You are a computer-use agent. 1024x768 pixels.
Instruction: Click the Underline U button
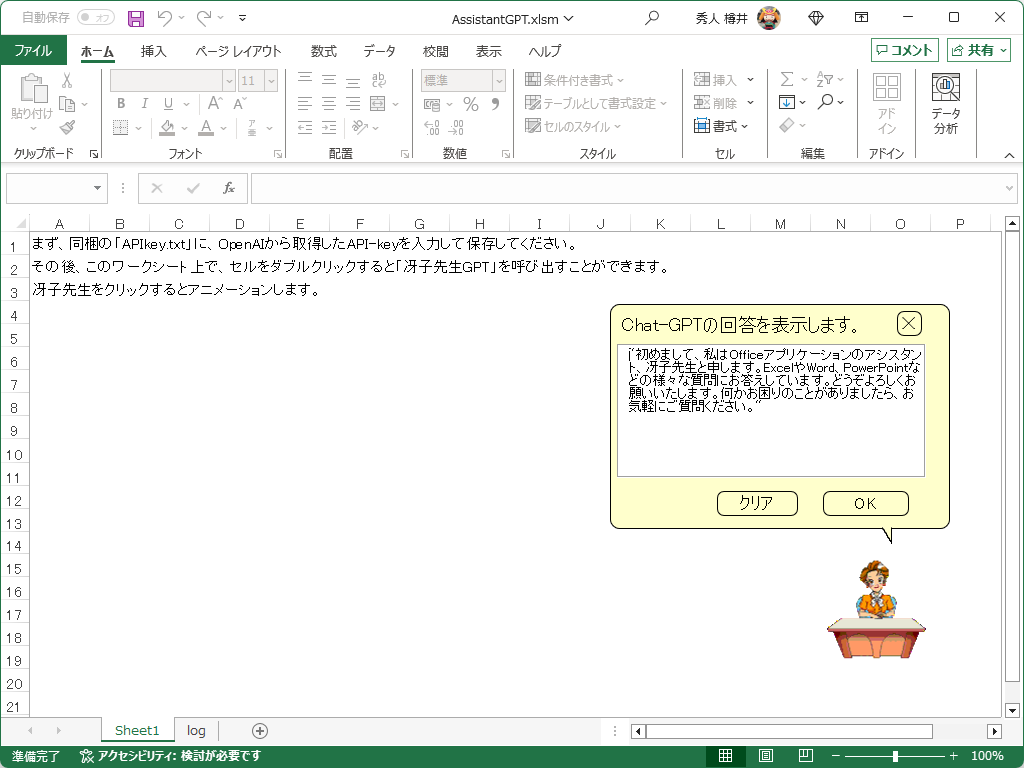168,103
